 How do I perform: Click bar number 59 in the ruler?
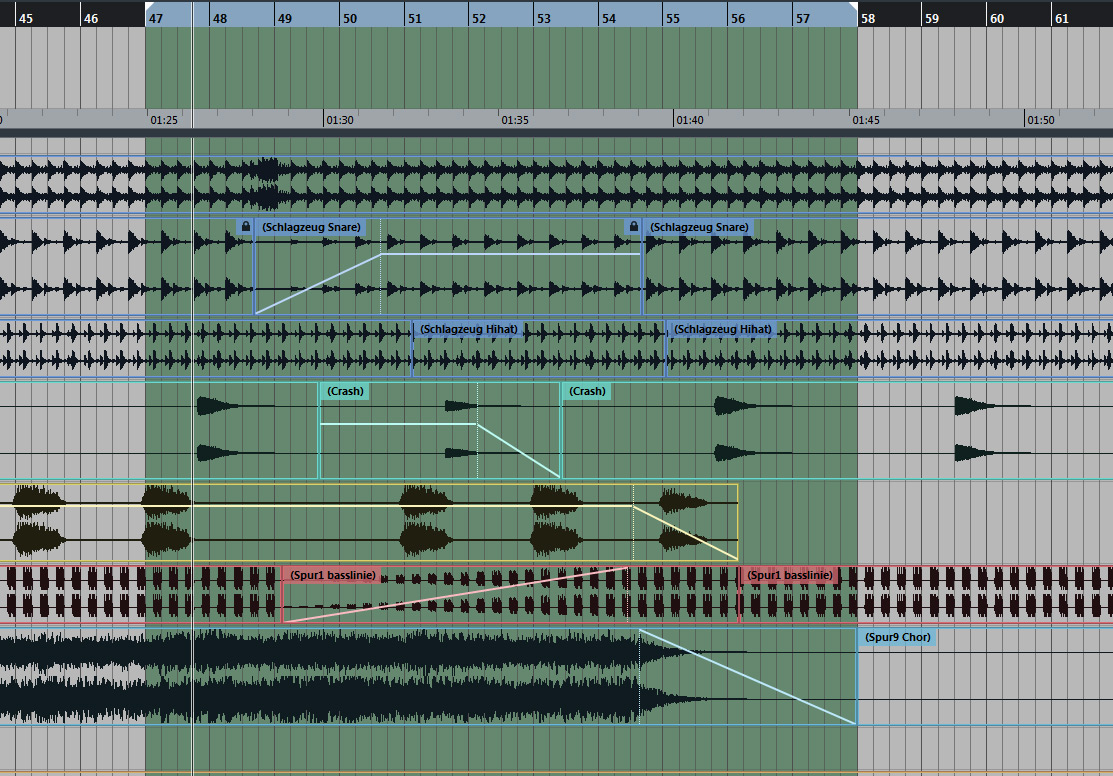click(x=932, y=18)
